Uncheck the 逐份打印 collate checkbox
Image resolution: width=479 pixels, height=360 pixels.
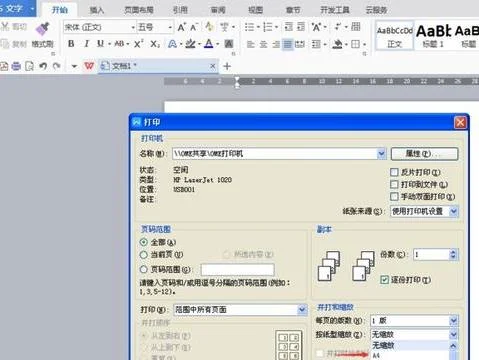(384, 280)
